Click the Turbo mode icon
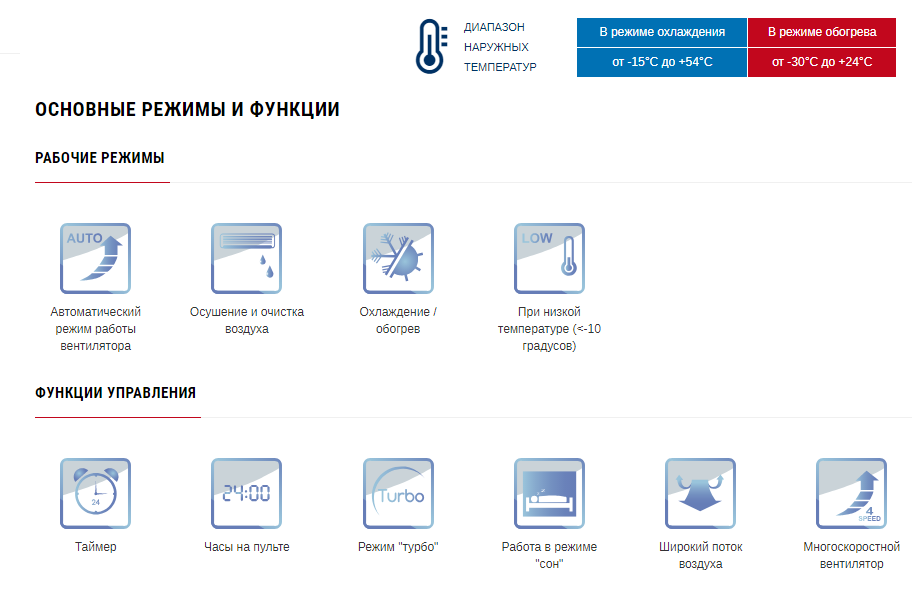 398,493
